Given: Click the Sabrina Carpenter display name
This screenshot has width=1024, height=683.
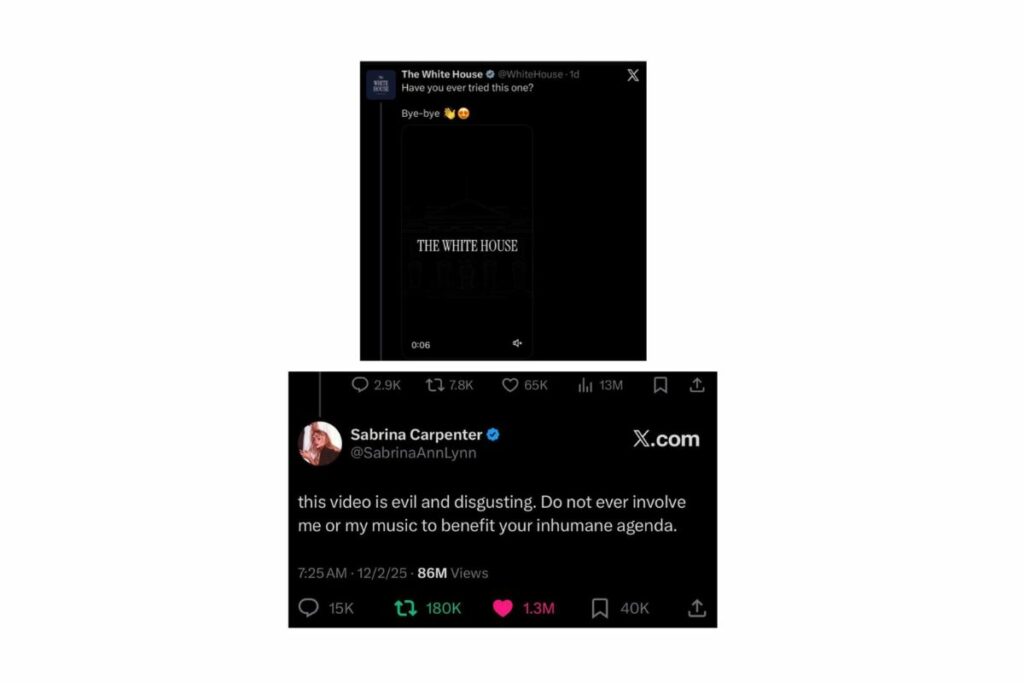Looking at the screenshot, I should (x=416, y=434).
